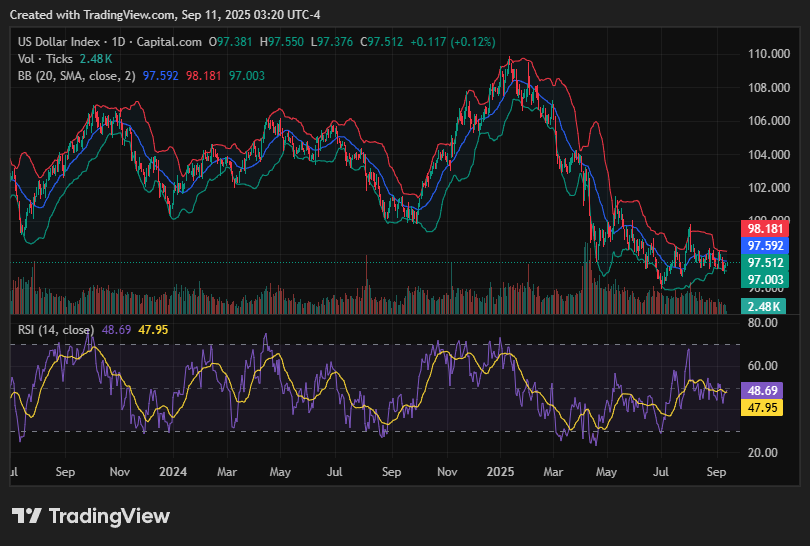
Task: Click the purple RSI value 48.69 in legend
Action: pos(116,330)
